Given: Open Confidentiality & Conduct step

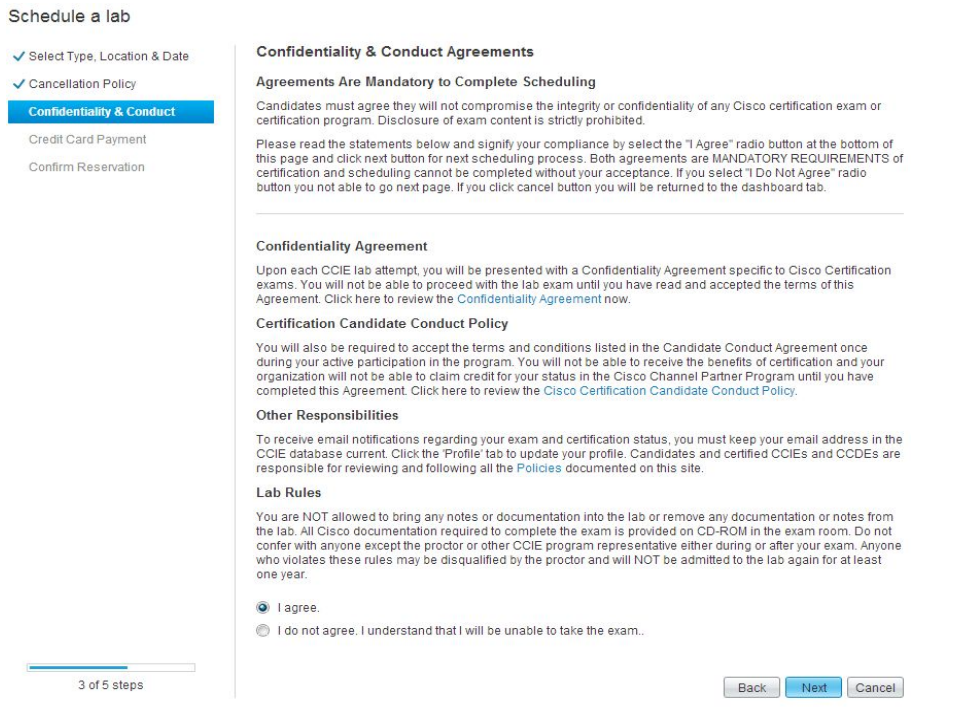Looking at the screenshot, I should point(110,112).
